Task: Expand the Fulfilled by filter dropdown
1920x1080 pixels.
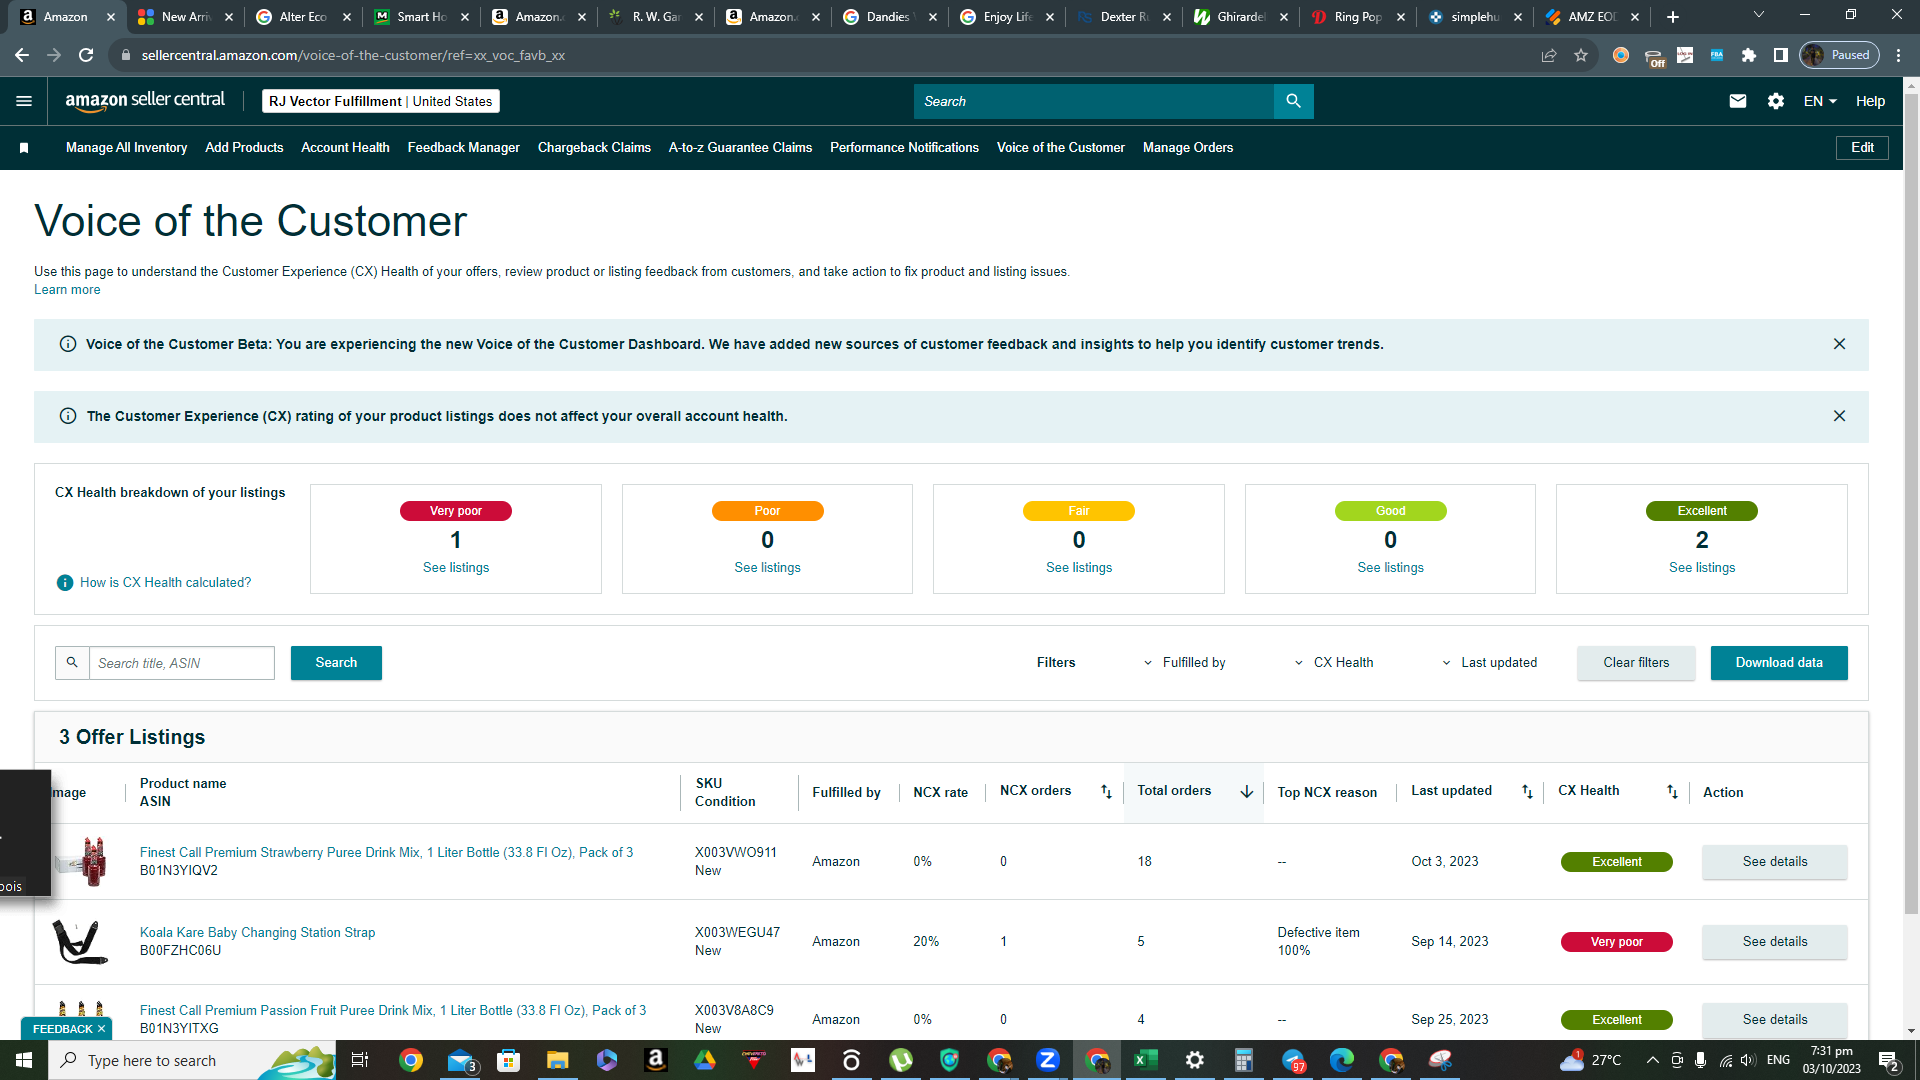Action: click(1184, 663)
